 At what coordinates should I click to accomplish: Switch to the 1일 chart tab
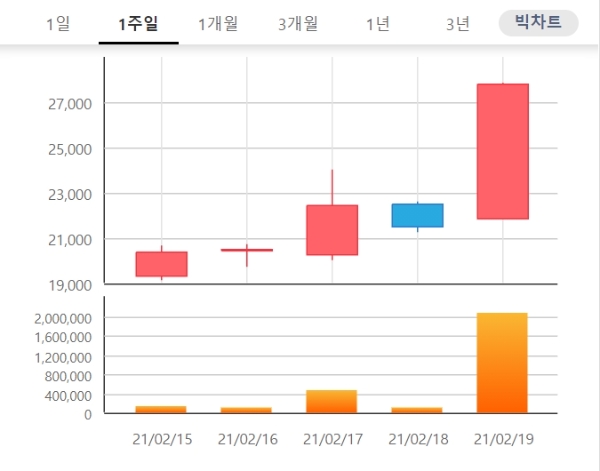click(58, 24)
